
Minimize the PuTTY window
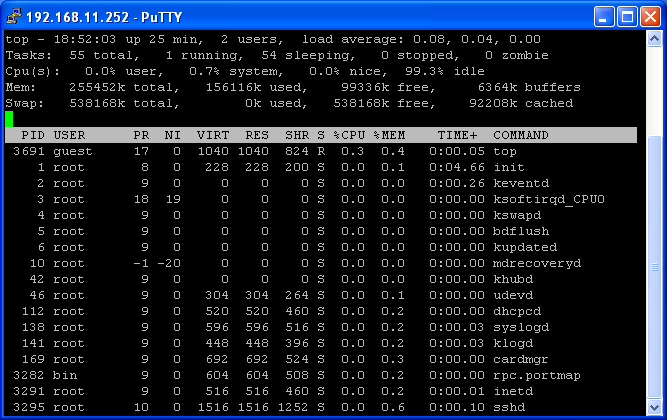[603, 16]
